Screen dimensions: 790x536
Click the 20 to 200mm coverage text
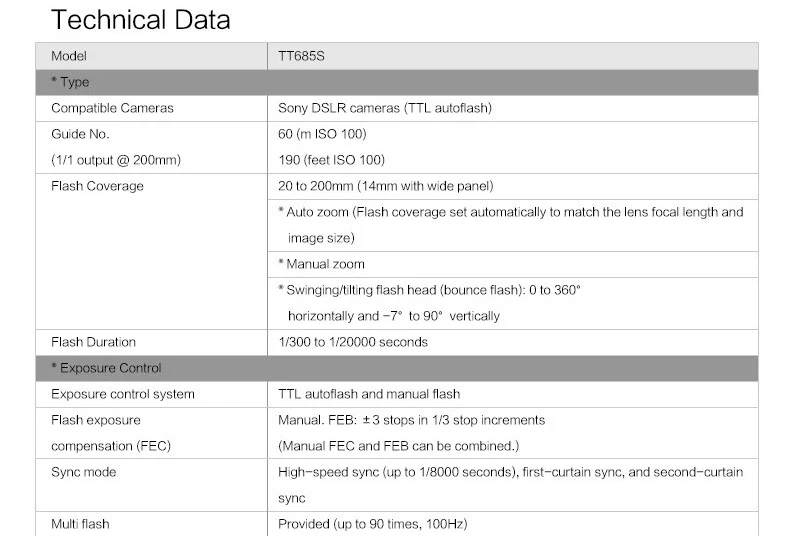click(385, 186)
